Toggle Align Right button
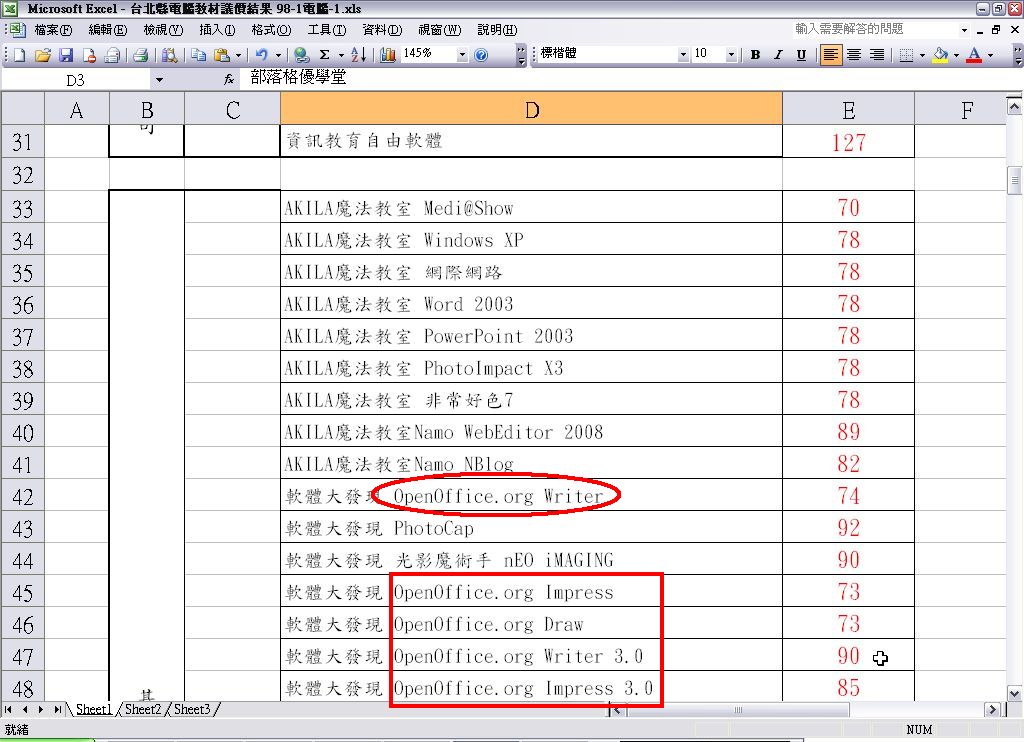1024x742 pixels. (877, 55)
